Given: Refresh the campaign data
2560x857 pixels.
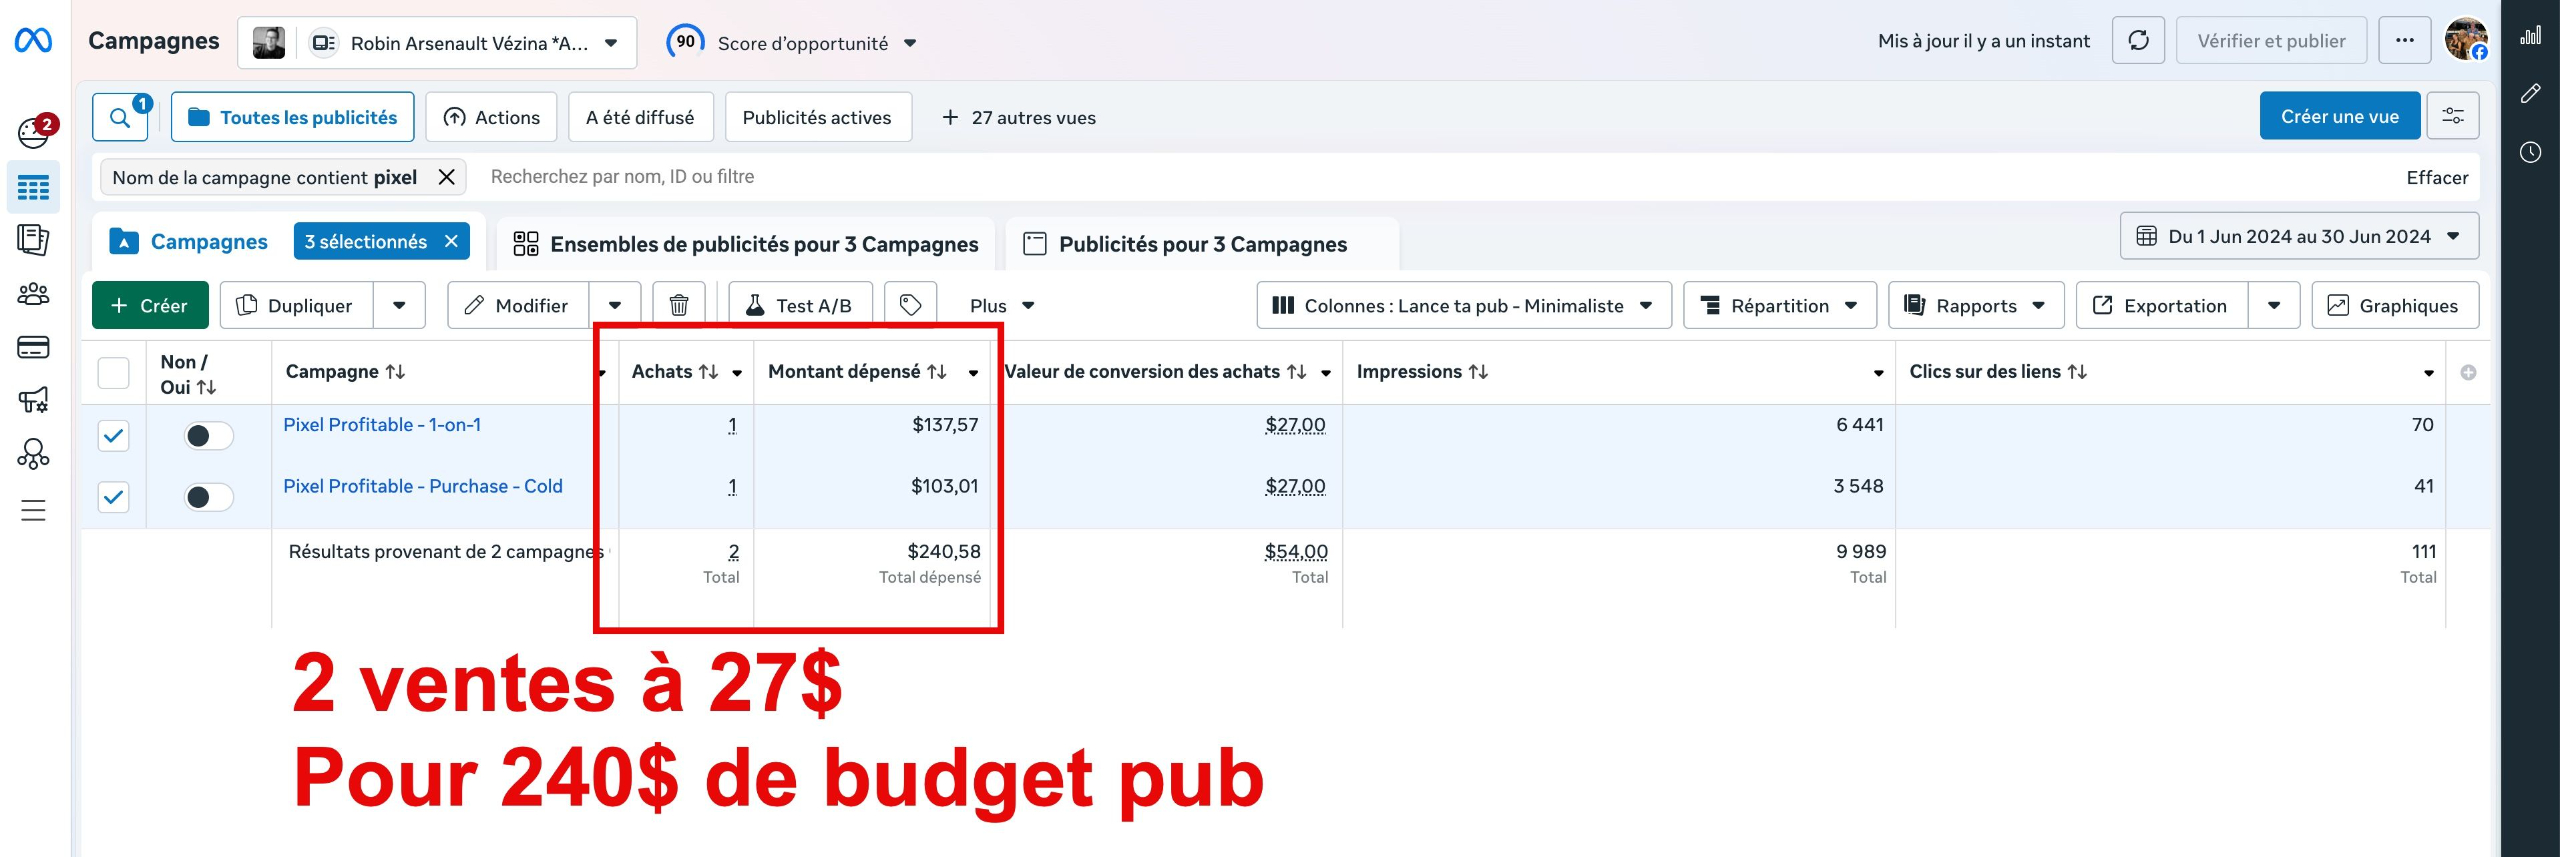Looking at the screenshot, I should click(2138, 41).
